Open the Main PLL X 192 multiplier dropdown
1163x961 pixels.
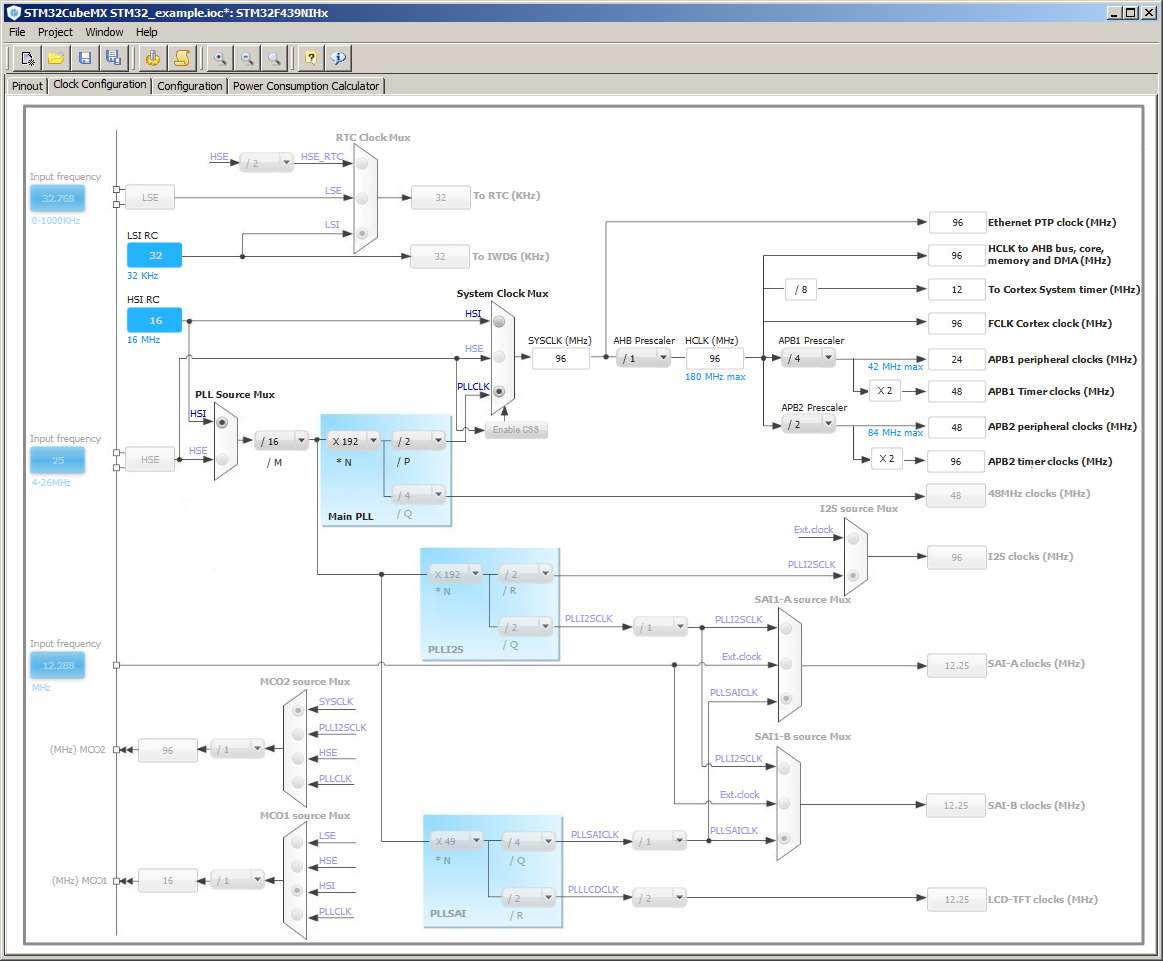373,440
